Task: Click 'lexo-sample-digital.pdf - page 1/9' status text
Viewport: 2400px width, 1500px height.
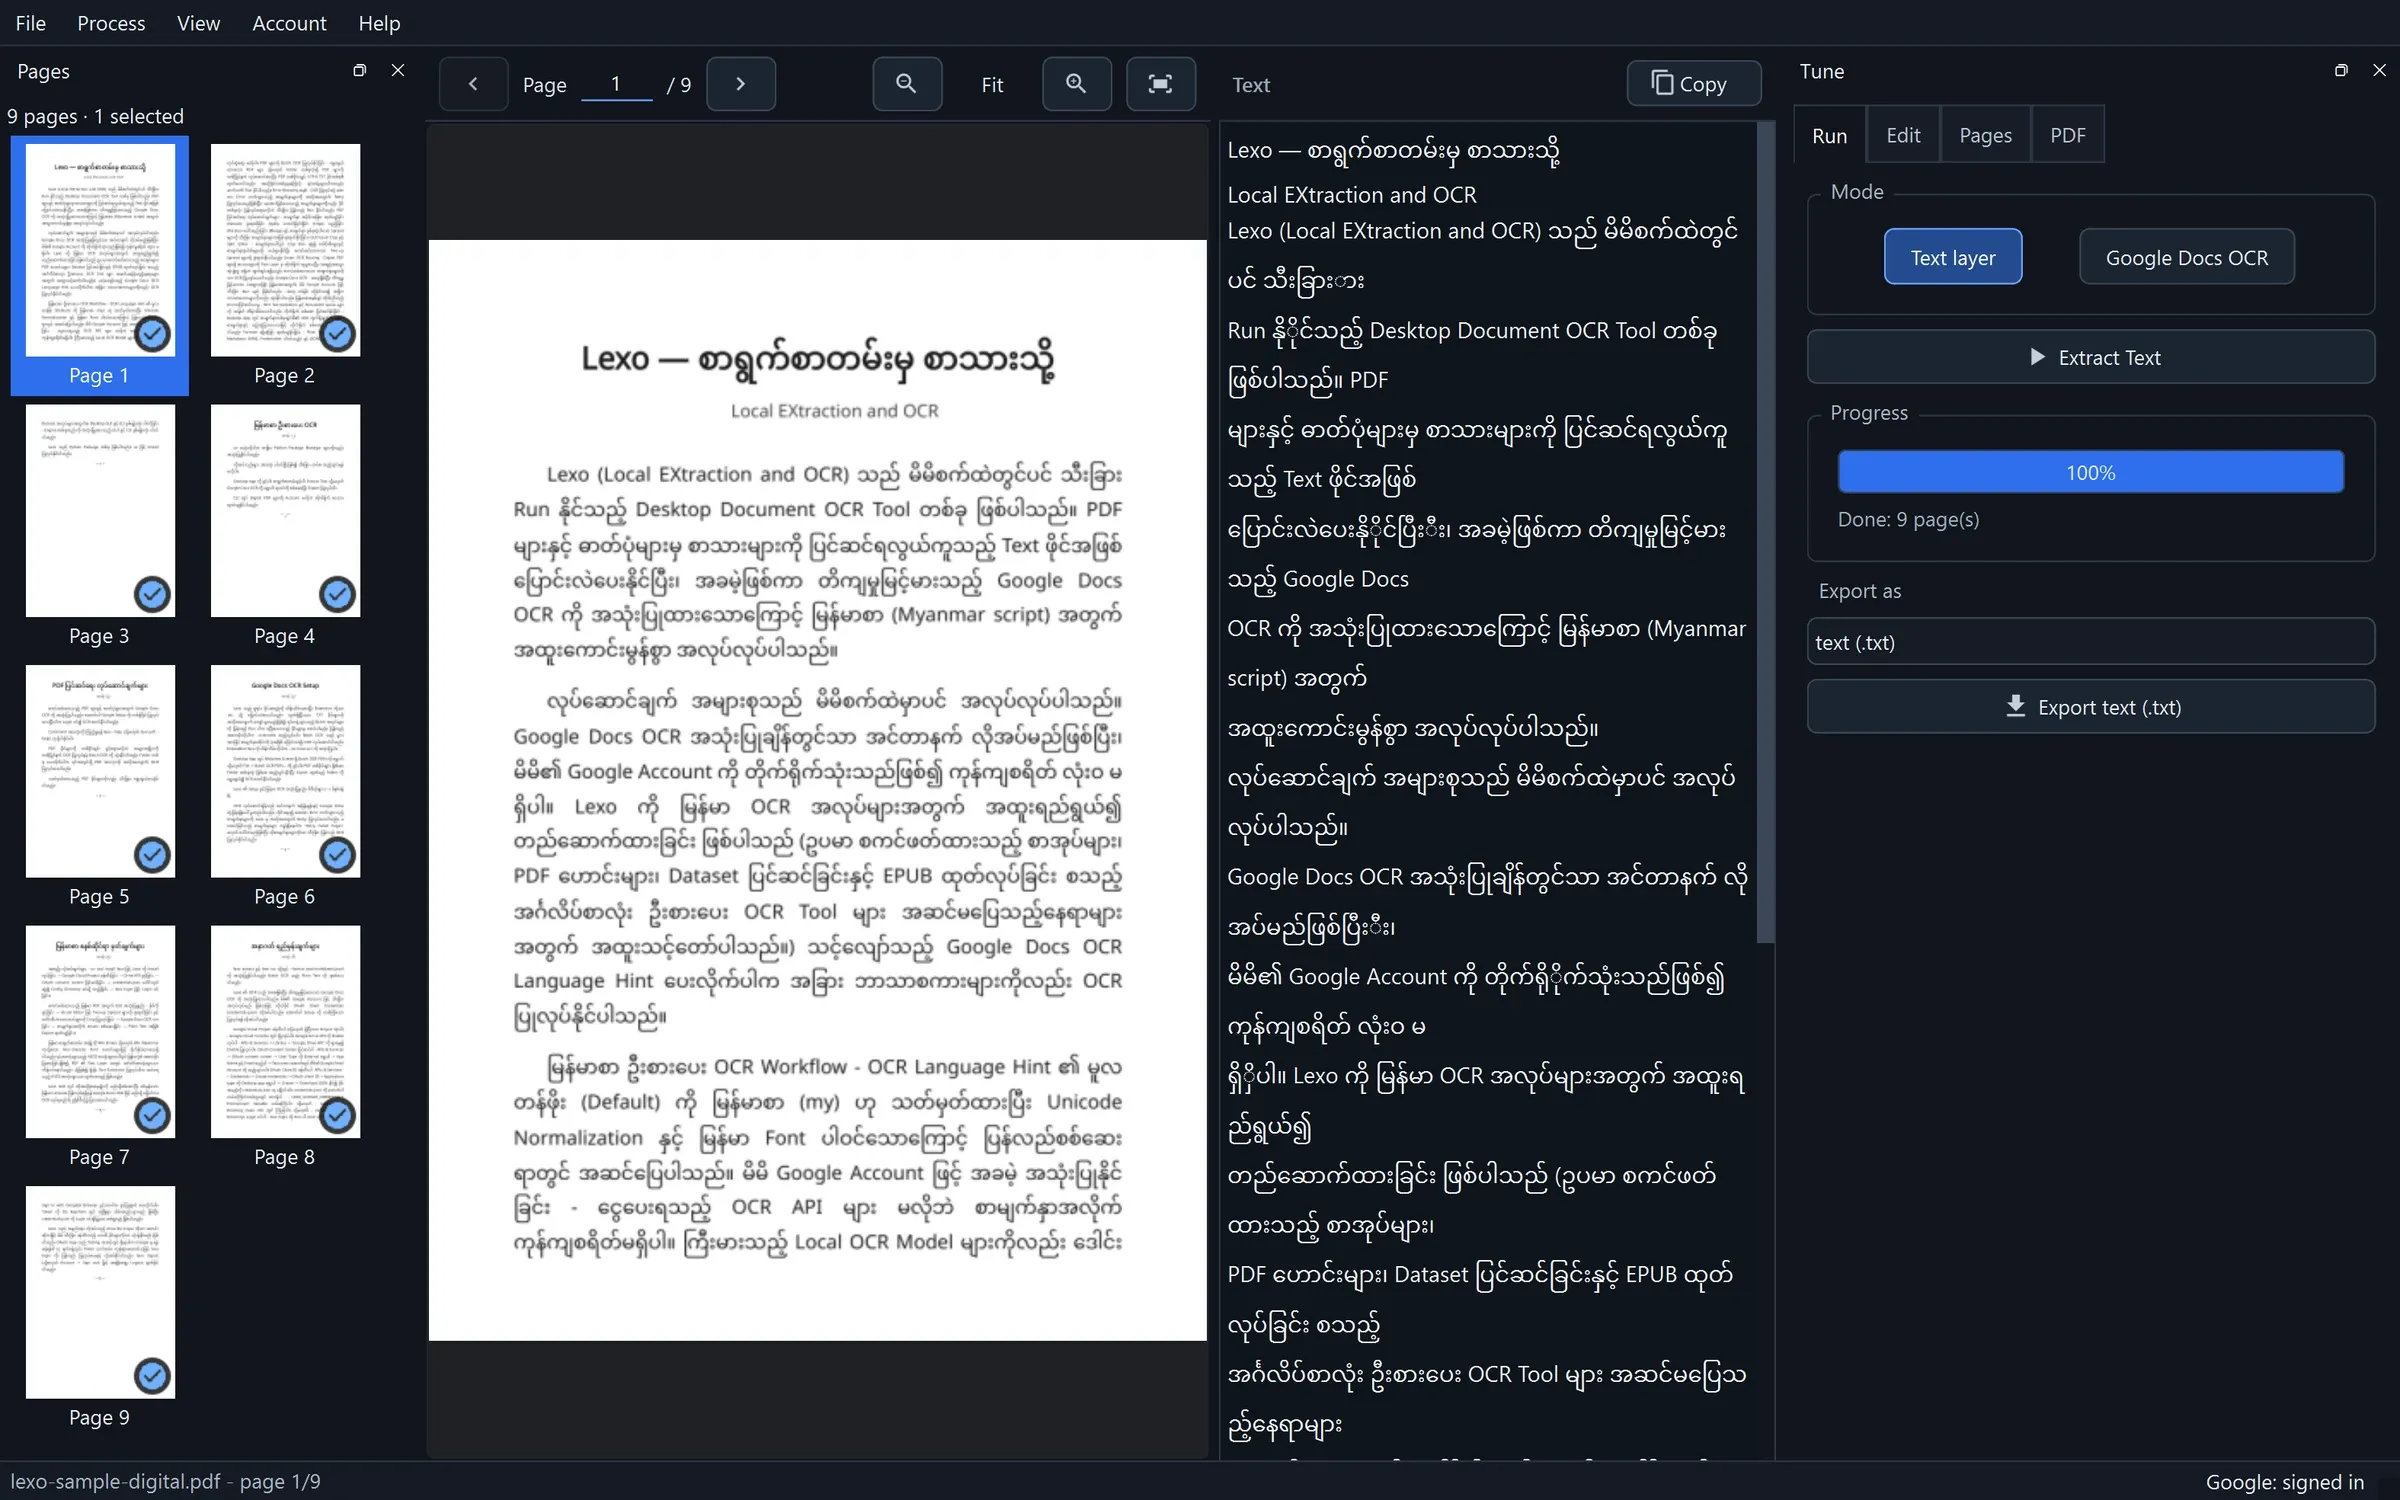Action: coord(165,1481)
